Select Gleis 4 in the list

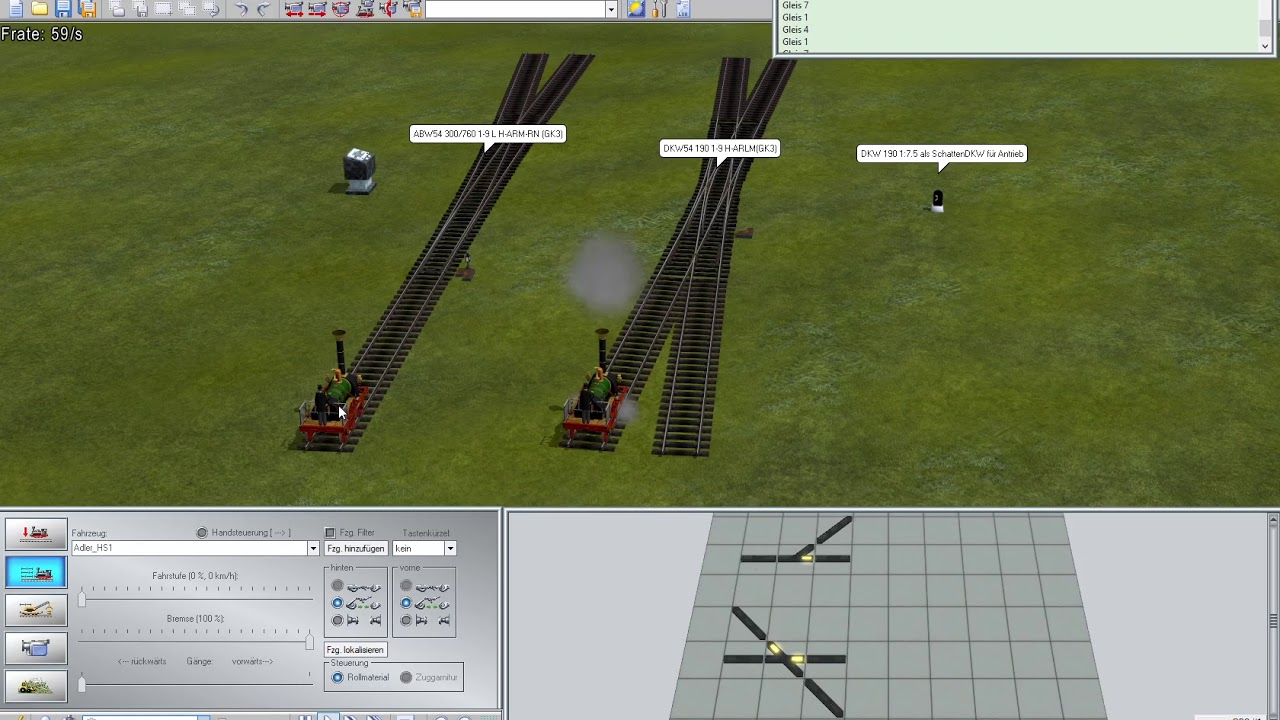tap(796, 30)
